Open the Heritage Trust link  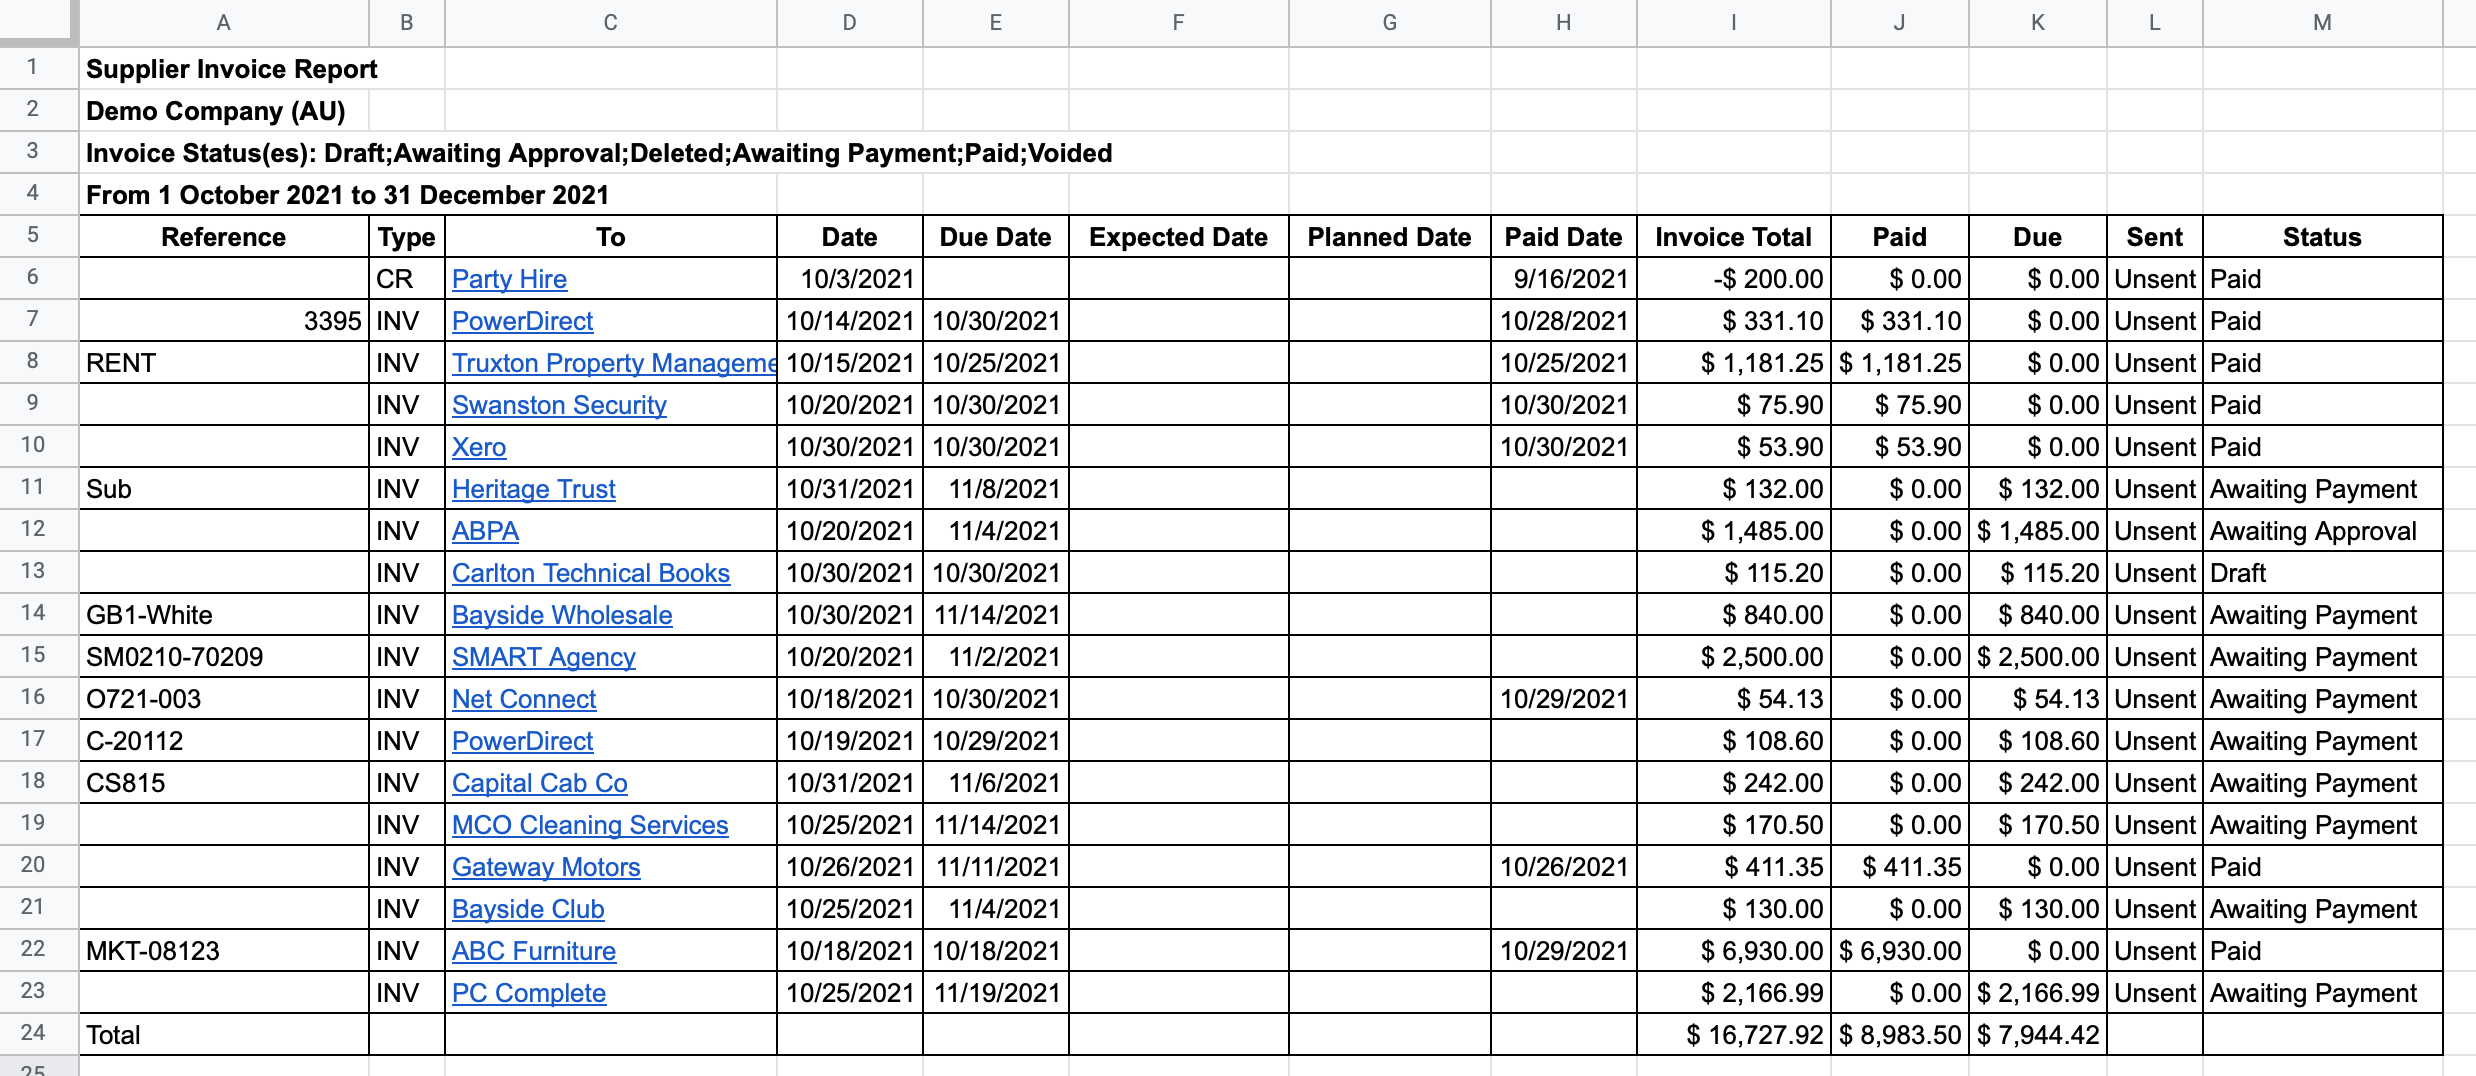point(533,489)
